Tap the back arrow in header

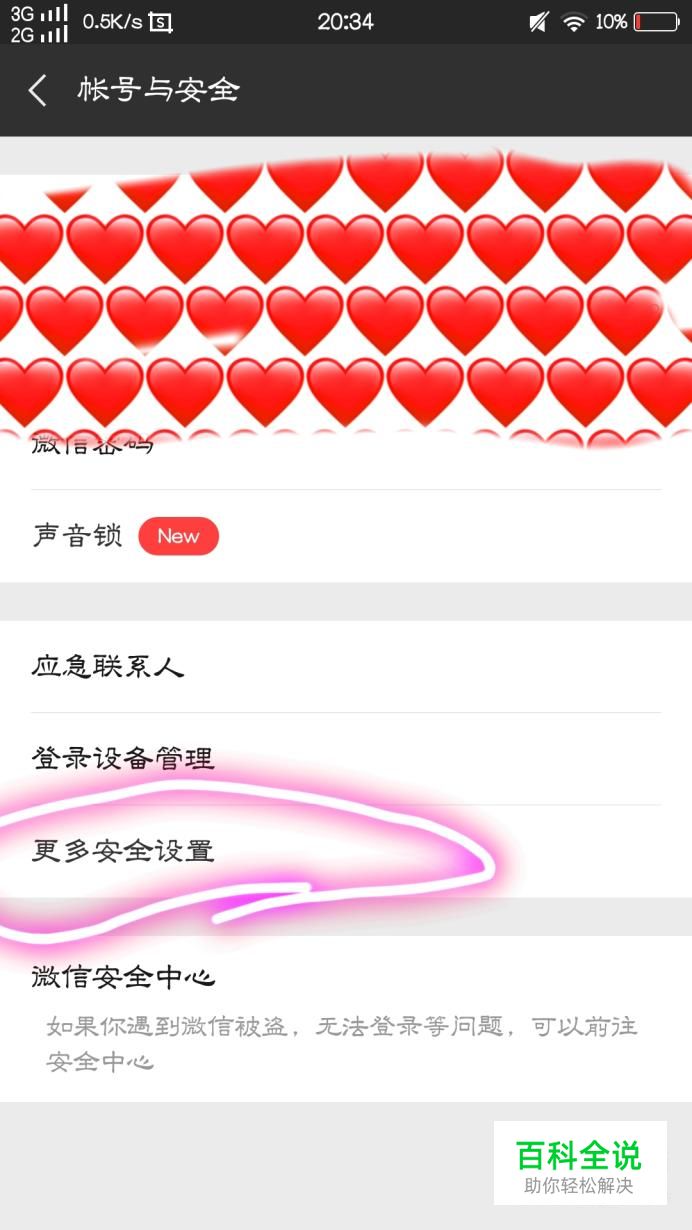pos(38,90)
